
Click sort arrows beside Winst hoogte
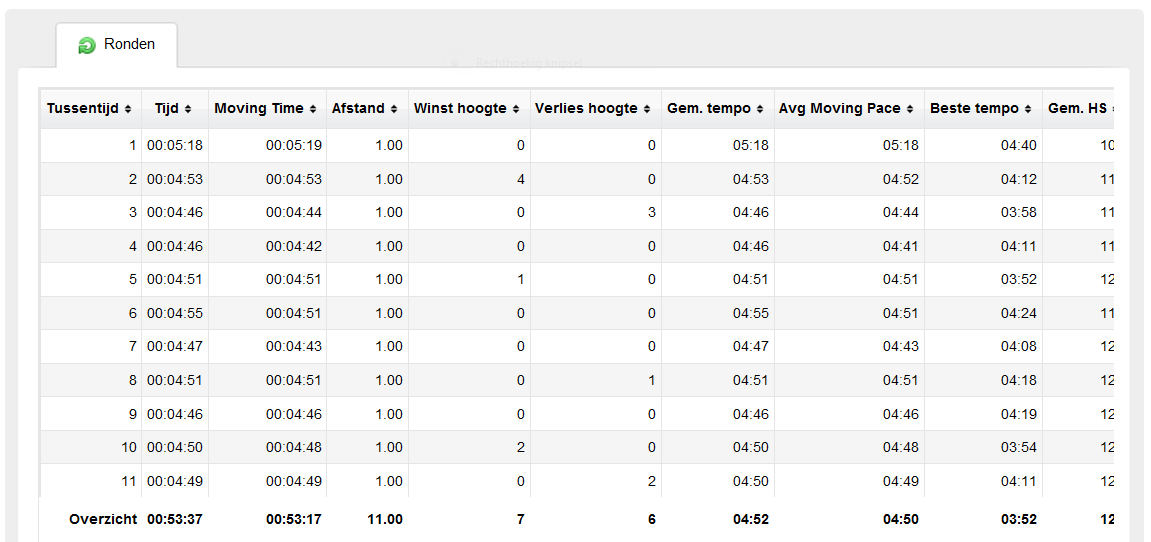coord(516,109)
